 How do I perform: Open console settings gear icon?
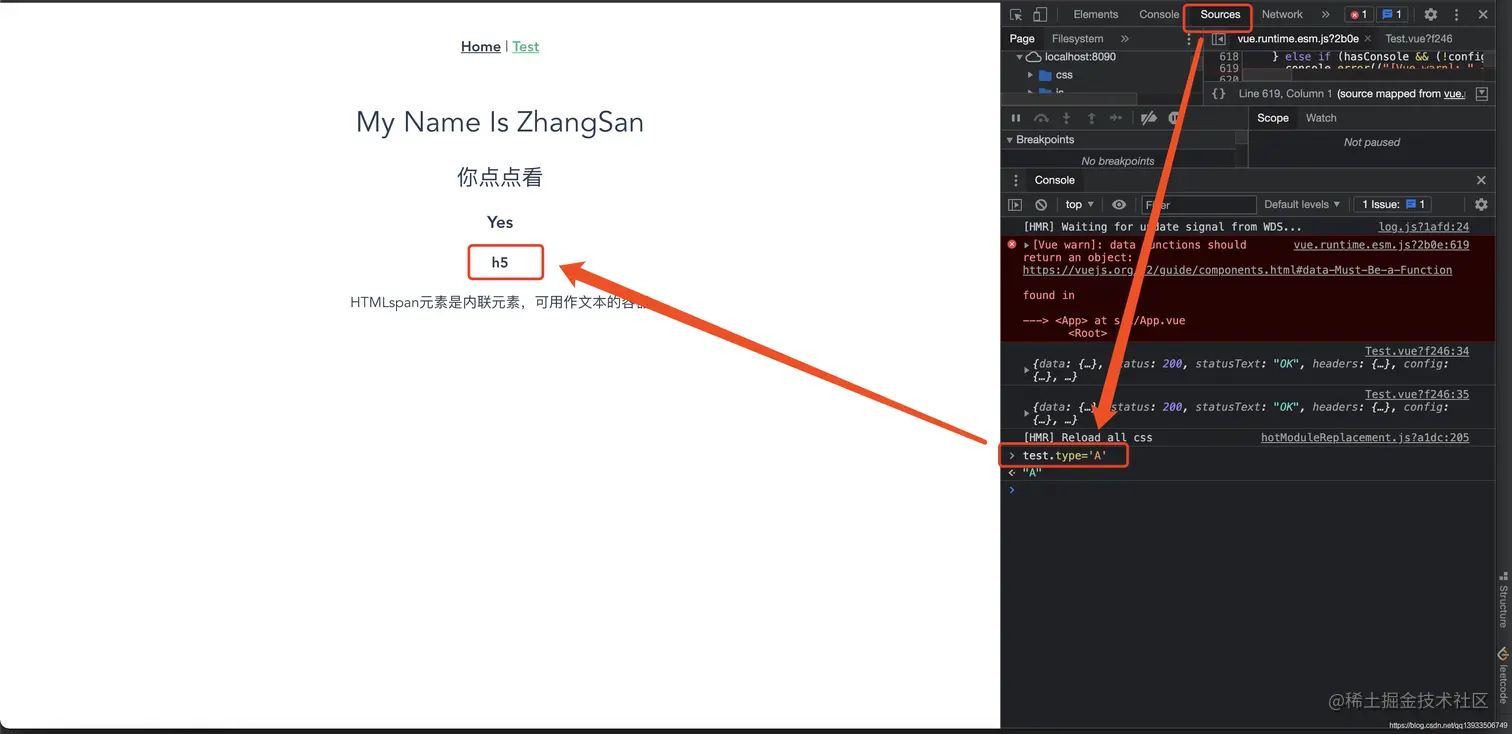coord(1481,205)
